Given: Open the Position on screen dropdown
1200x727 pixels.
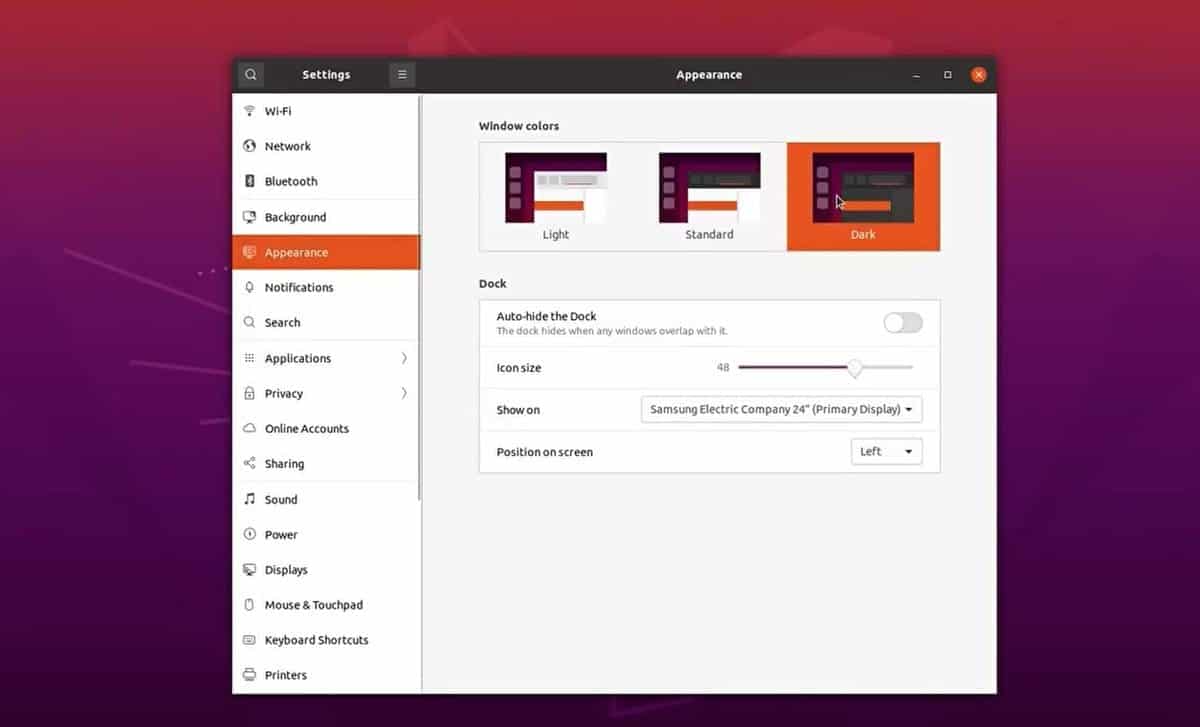Looking at the screenshot, I should coord(886,452).
